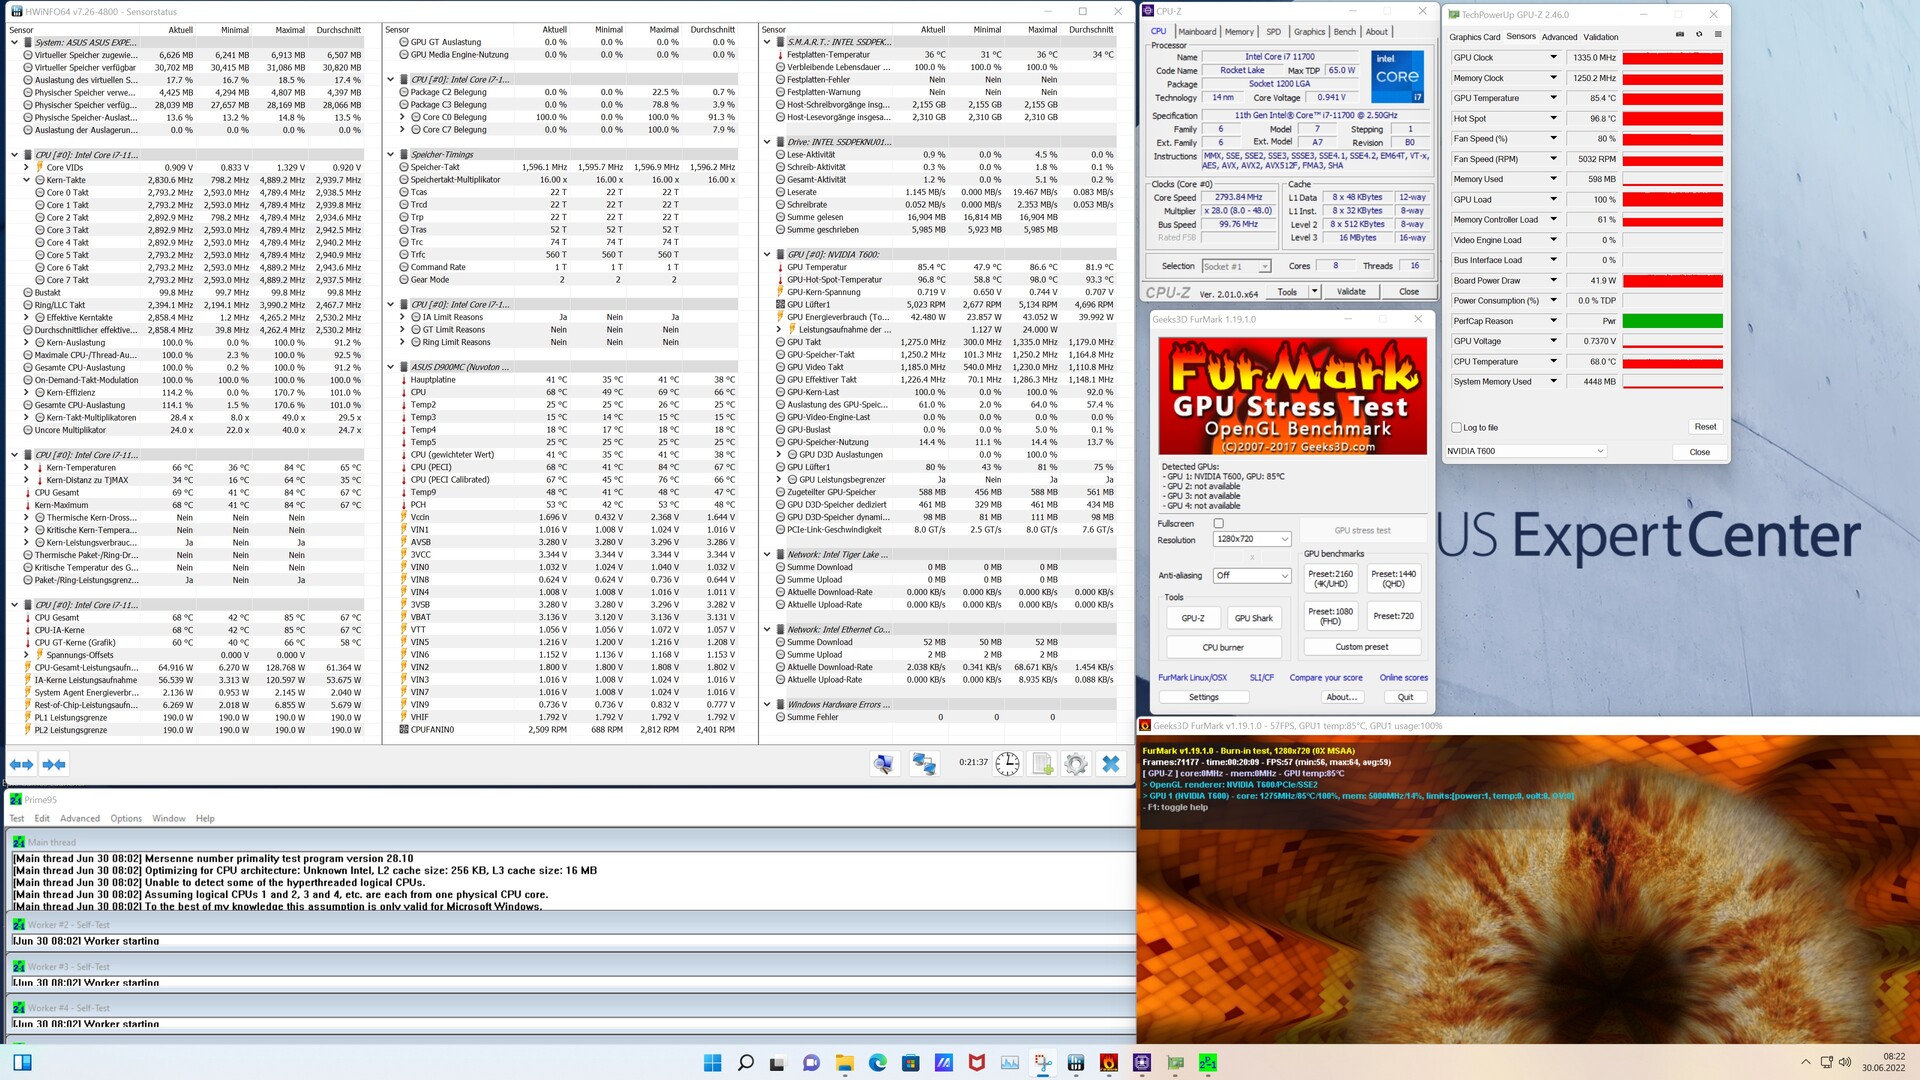Click the network monitors icon in HWiNFO toolbar
This screenshot has height=1080, width=1920.
923,765
